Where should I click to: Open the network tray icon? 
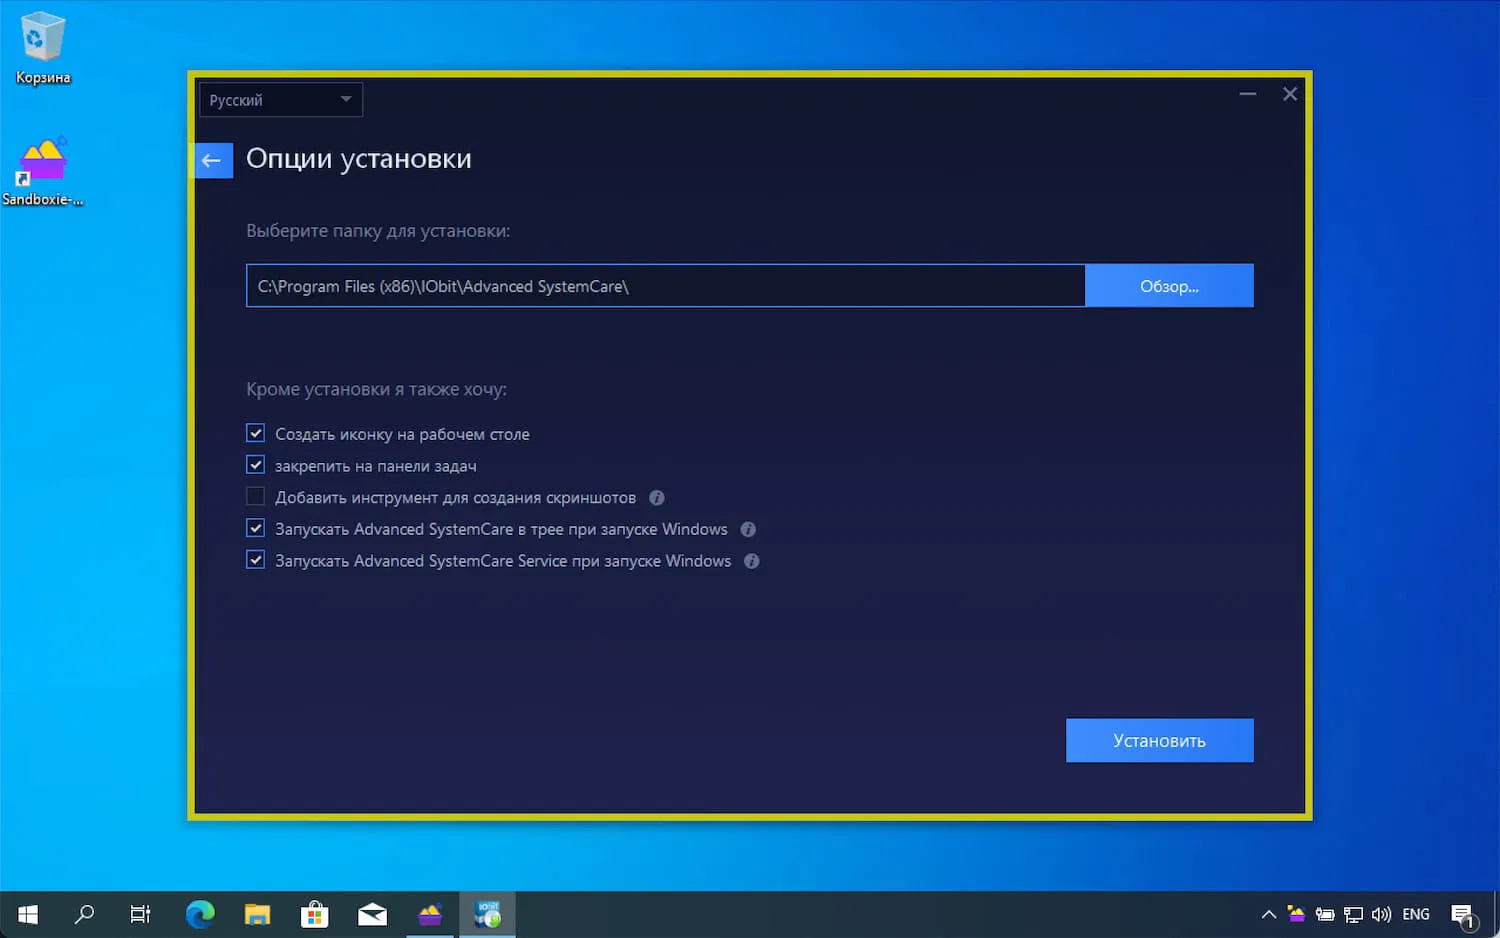point(1353,914)
